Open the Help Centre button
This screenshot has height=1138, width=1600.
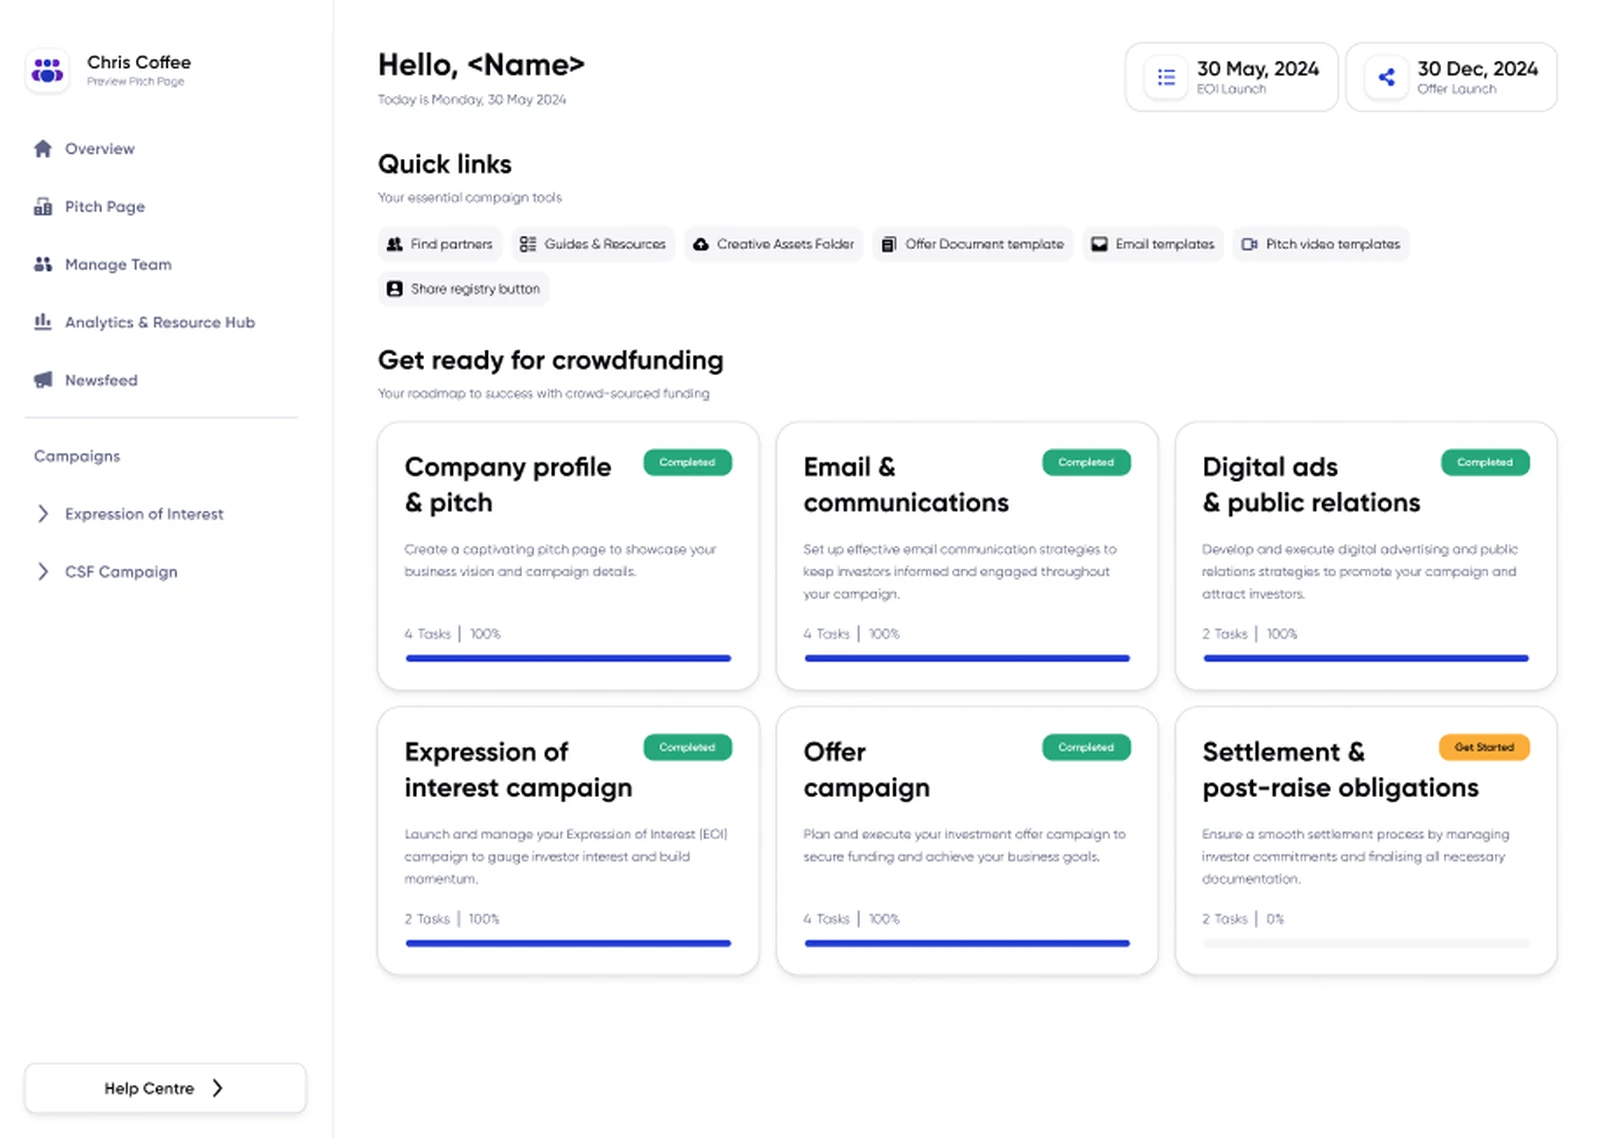click(165, 1088)
